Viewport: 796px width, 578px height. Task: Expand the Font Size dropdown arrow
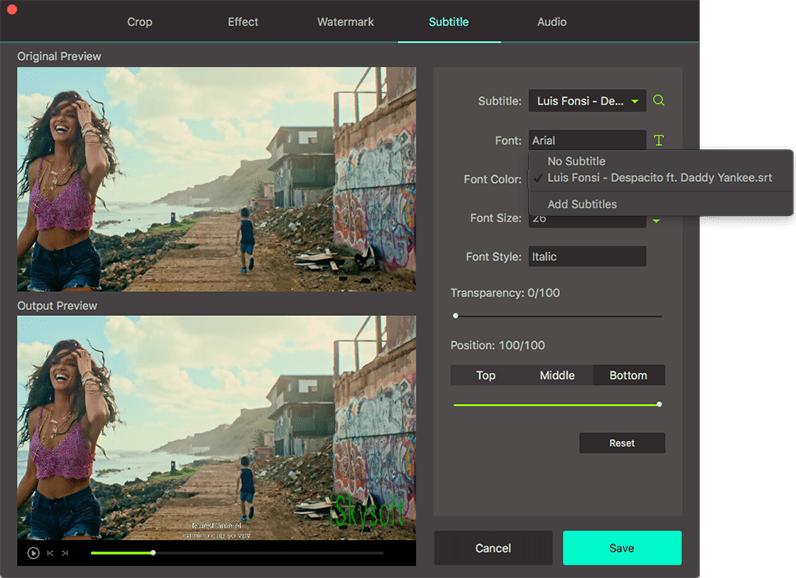point(657,221)
